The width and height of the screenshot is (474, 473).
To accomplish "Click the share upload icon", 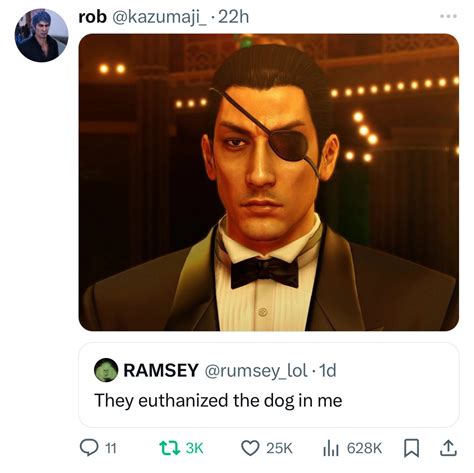I will click(x=448, y=448).
